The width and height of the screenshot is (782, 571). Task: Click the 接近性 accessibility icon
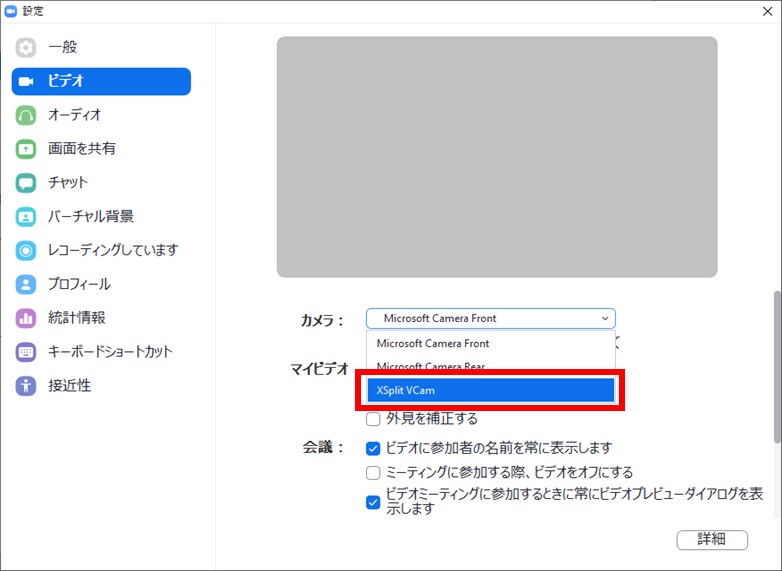coord(25,385)
